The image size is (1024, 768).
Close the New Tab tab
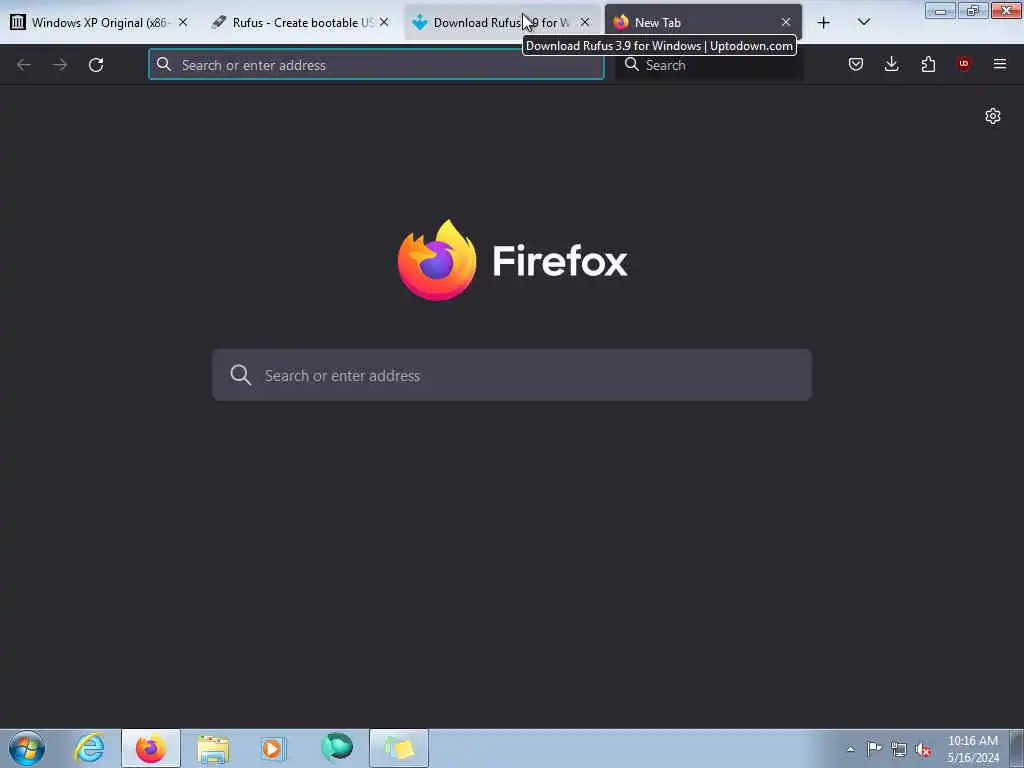point(786,22)
